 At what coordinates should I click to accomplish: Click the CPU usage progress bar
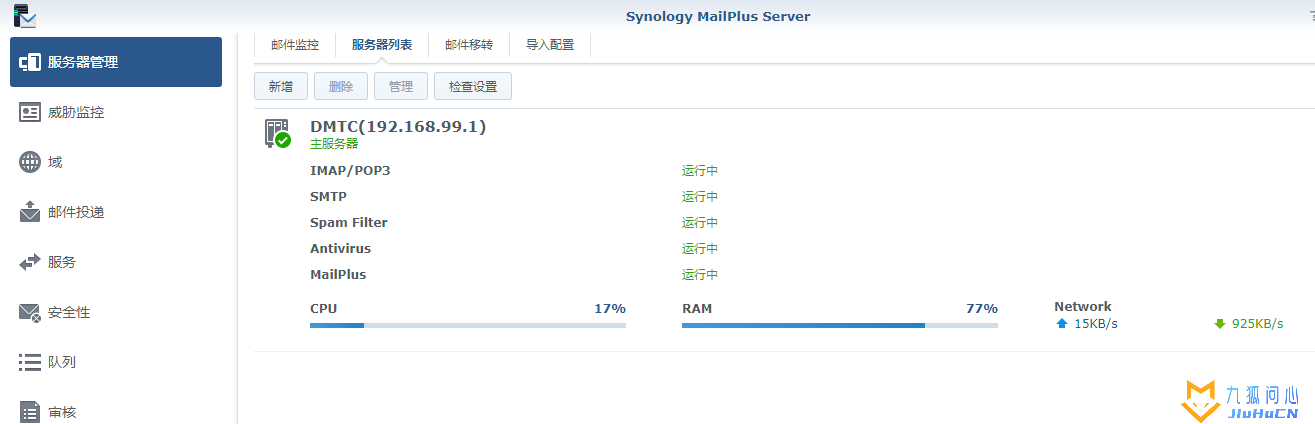[468, 326]
